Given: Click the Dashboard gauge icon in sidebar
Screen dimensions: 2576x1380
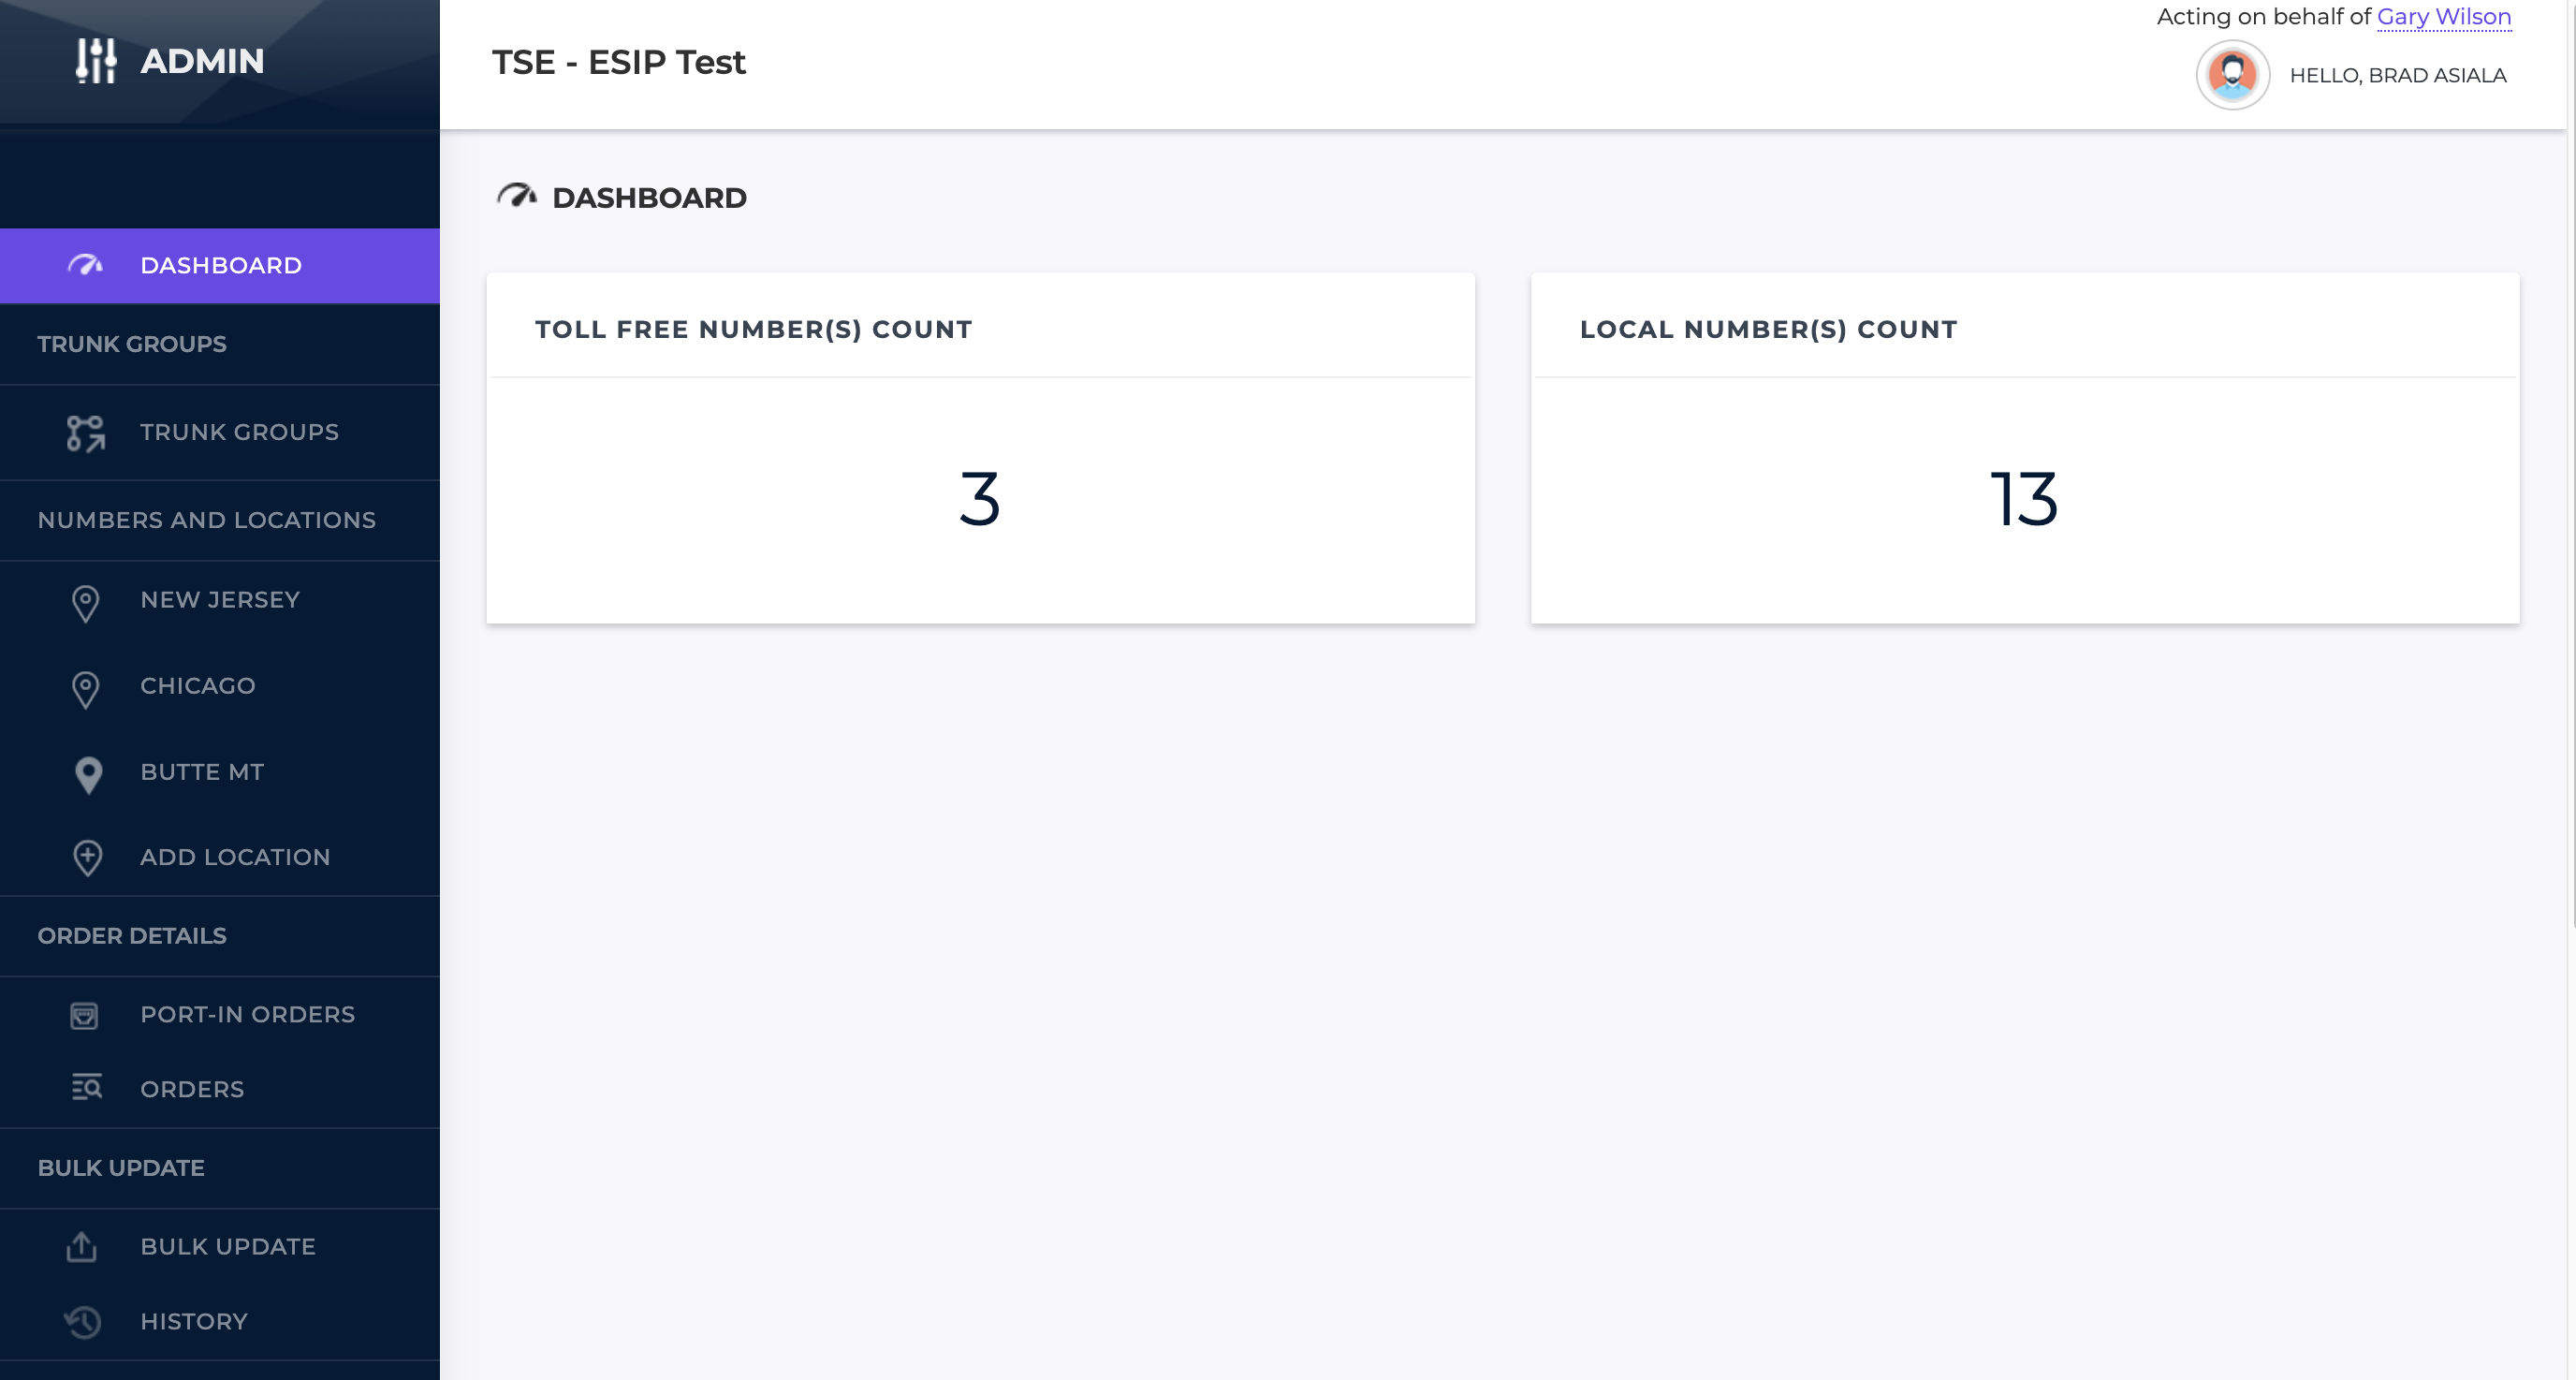Looking at the screenshot, I should [x=85, y=265].
